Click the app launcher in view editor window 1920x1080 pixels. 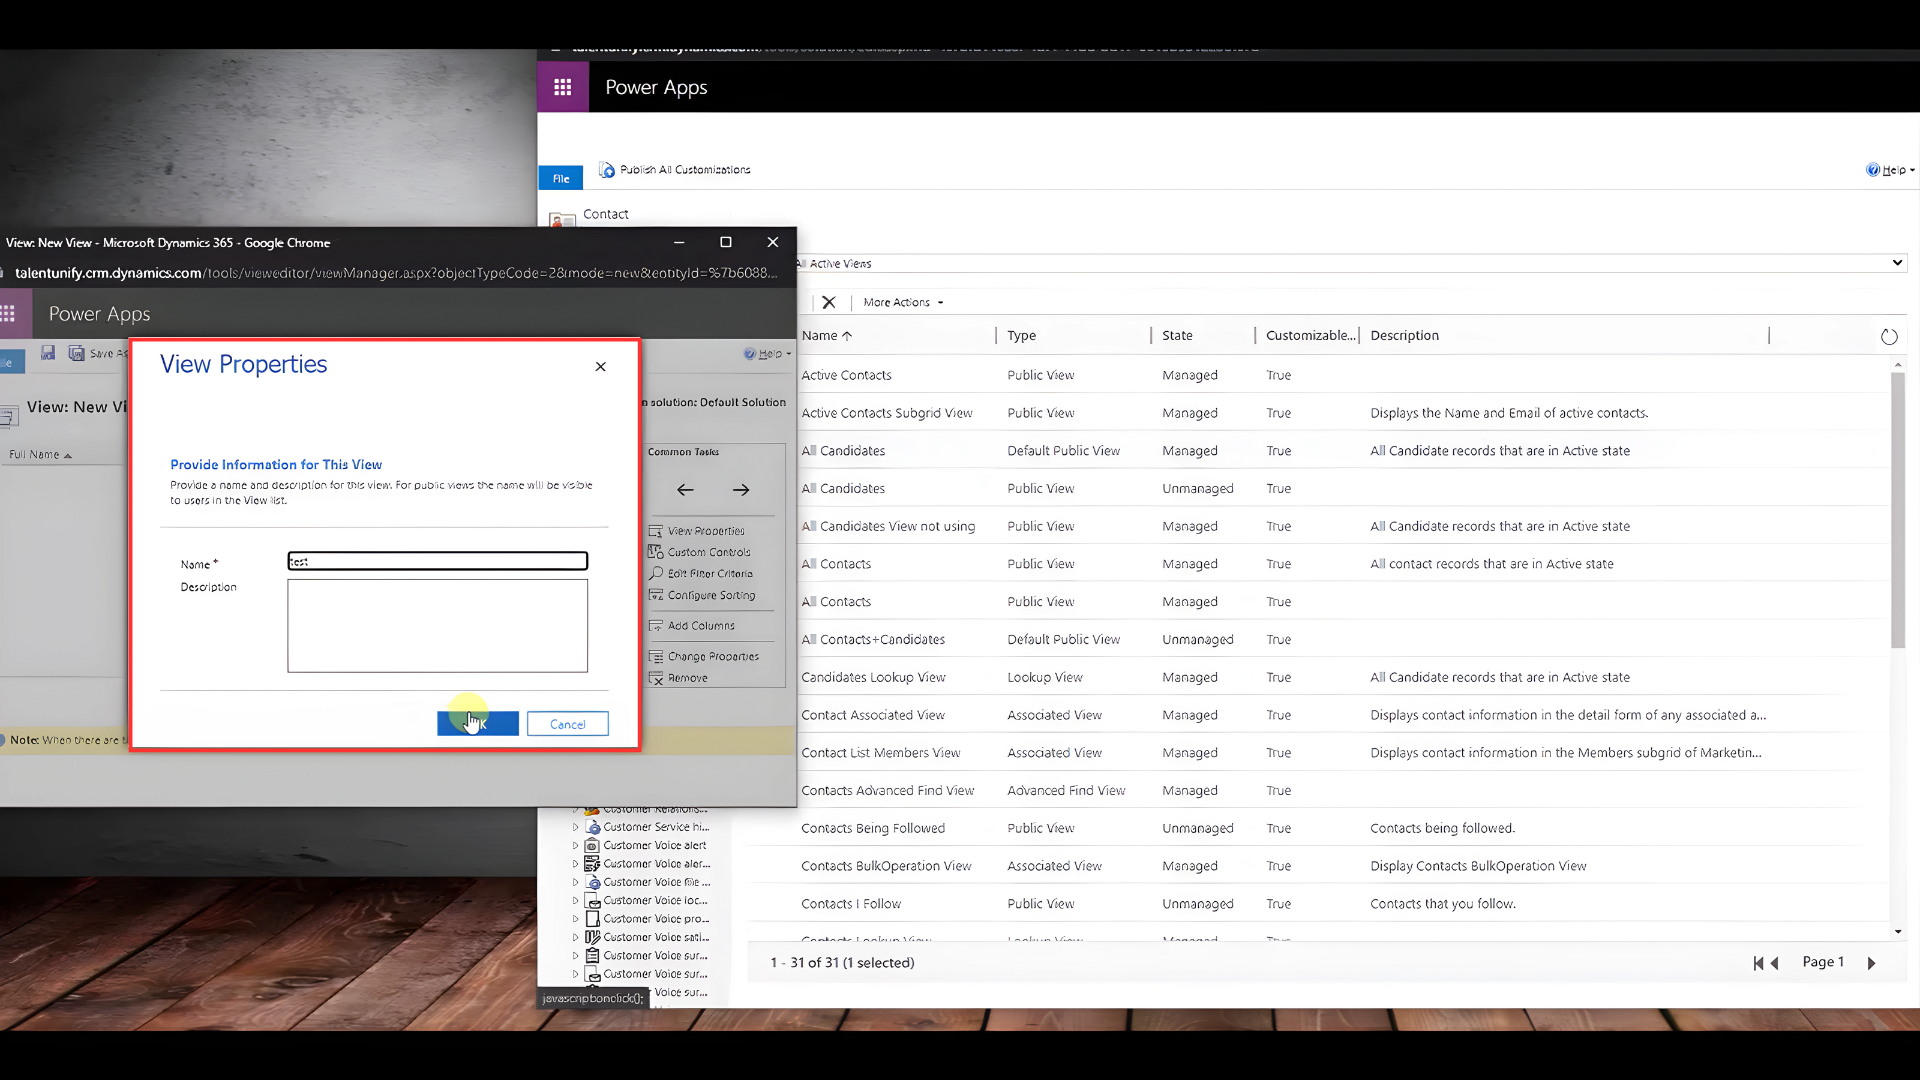(x=8, y=314)
